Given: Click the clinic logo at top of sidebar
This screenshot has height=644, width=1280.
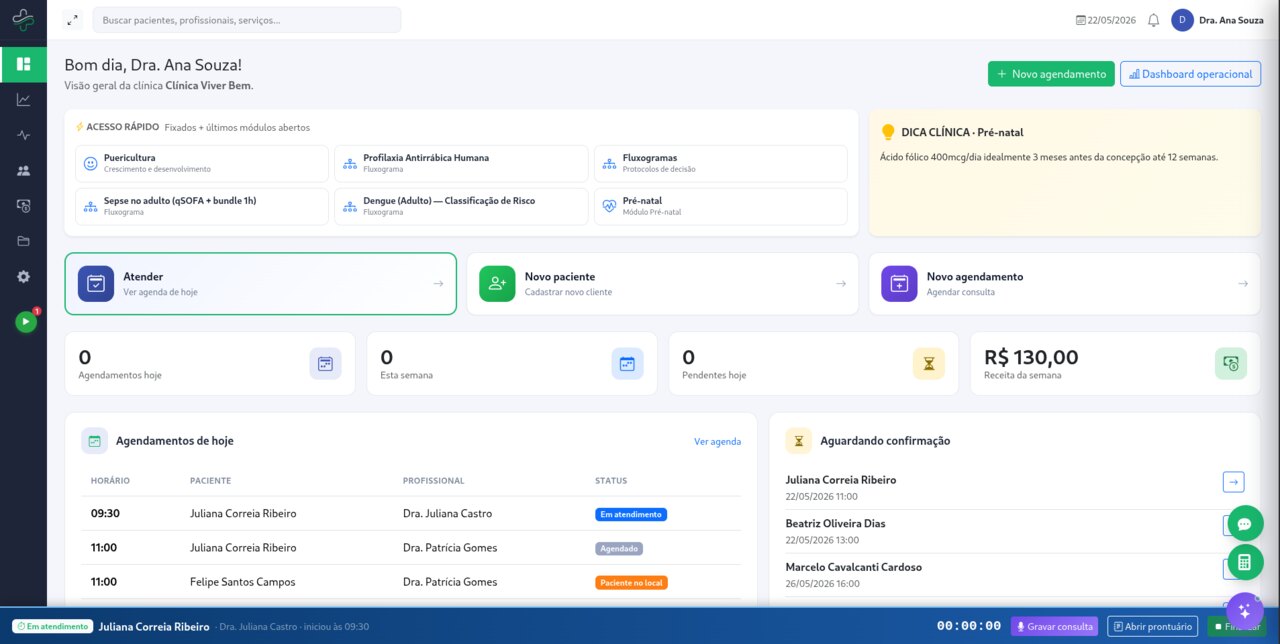Looking at the screenshot, I should coord(23,20).
